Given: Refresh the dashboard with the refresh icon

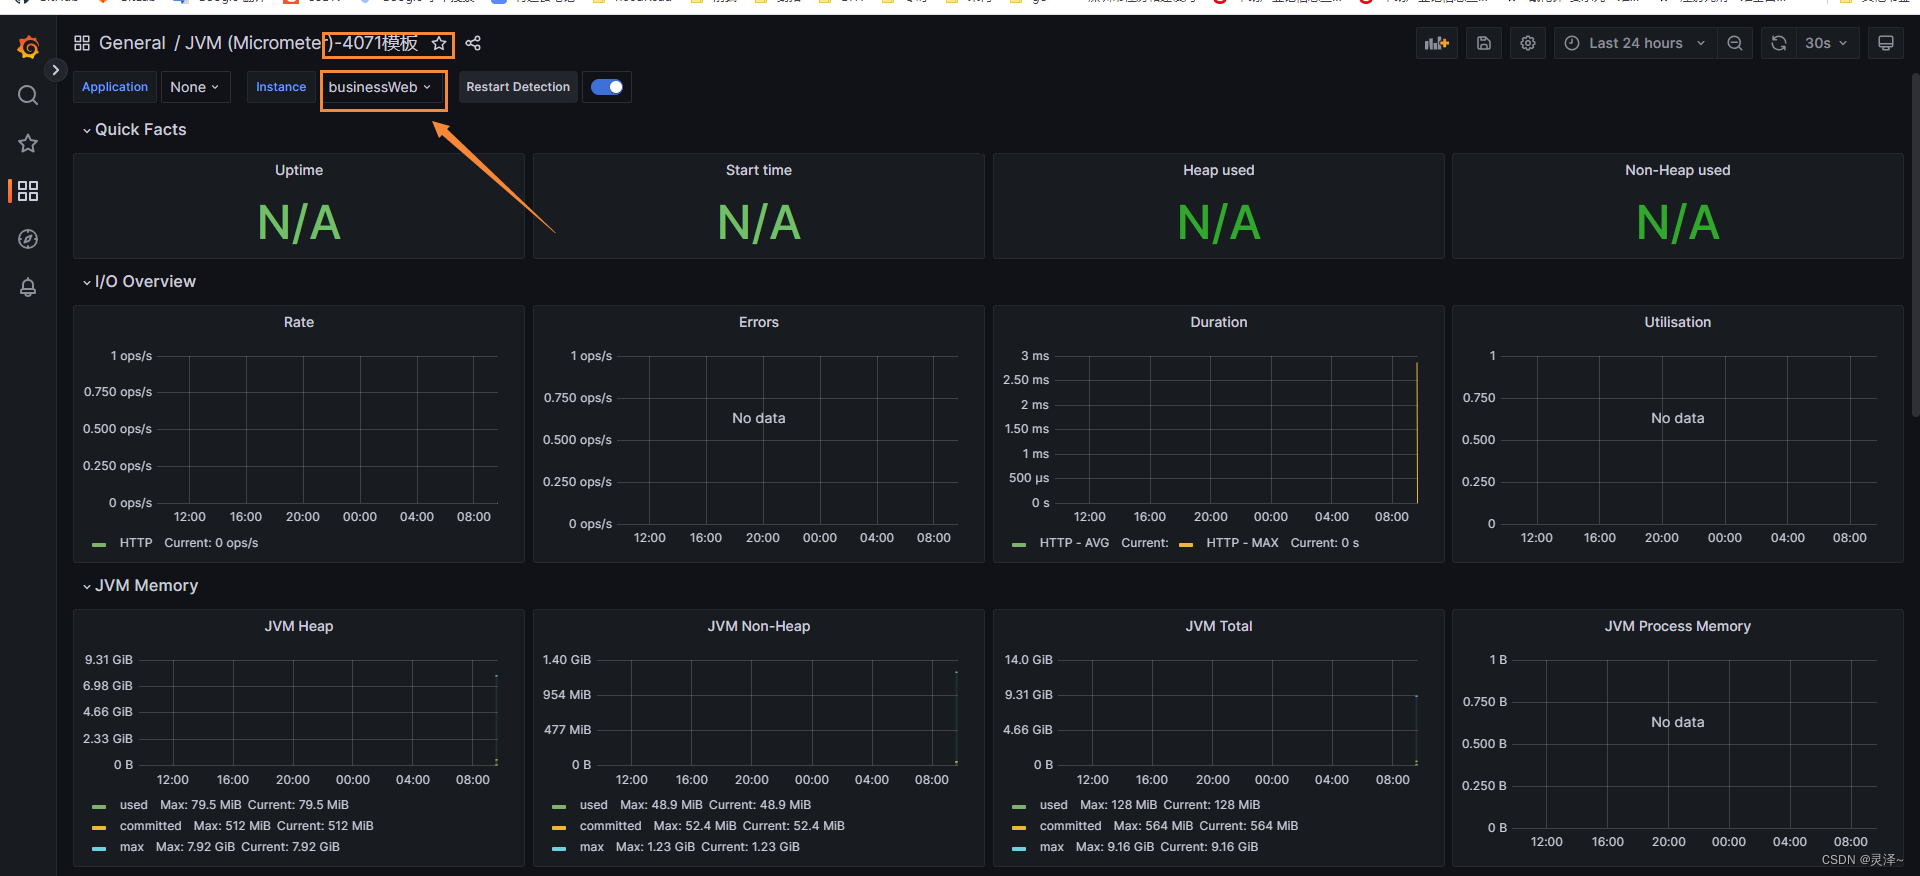Looking at the screenshot, I should [1778, 43].
